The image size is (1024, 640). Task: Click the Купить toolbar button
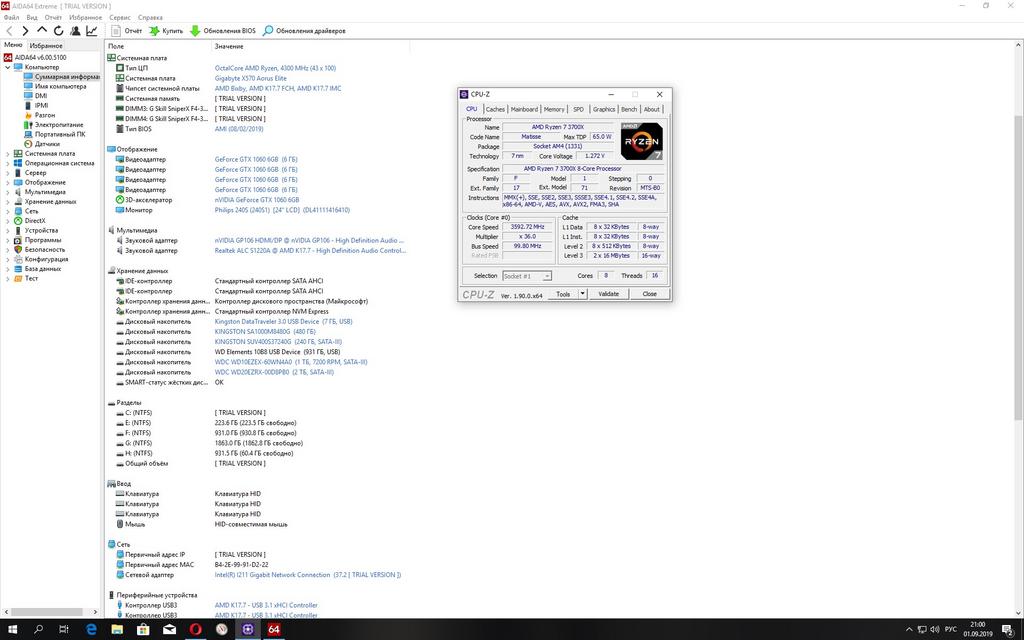(166, 31)
